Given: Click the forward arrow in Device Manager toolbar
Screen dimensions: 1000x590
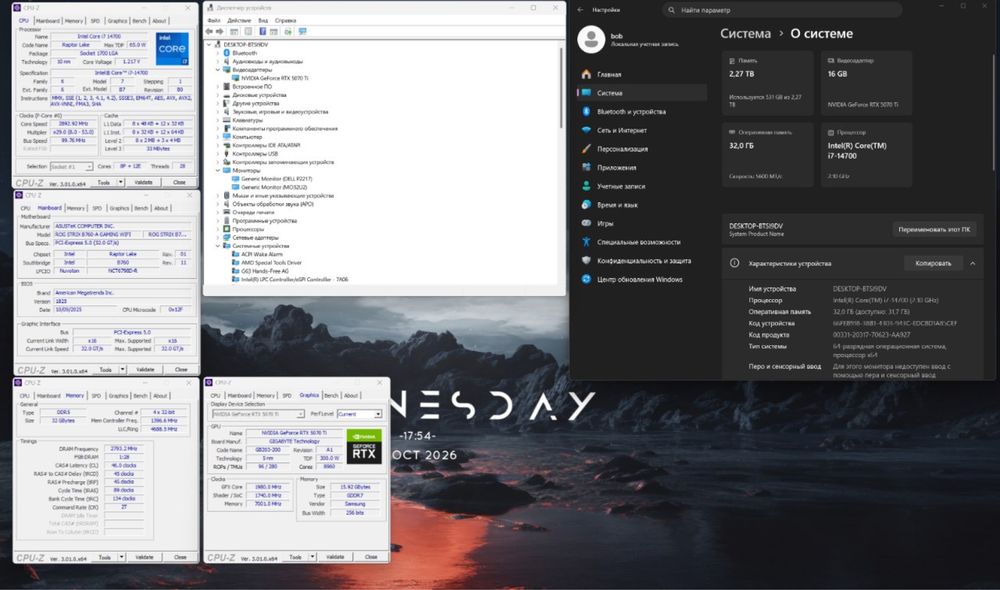Looking at the screenshot, I should 220,31.
